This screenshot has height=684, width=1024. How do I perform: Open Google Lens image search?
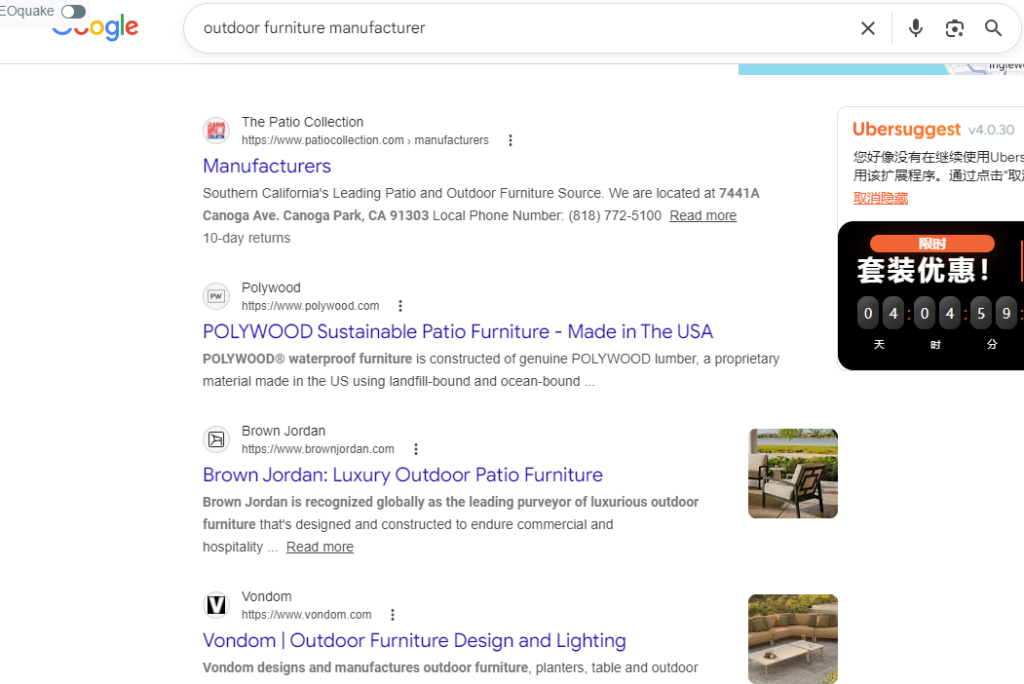point(954,28)
